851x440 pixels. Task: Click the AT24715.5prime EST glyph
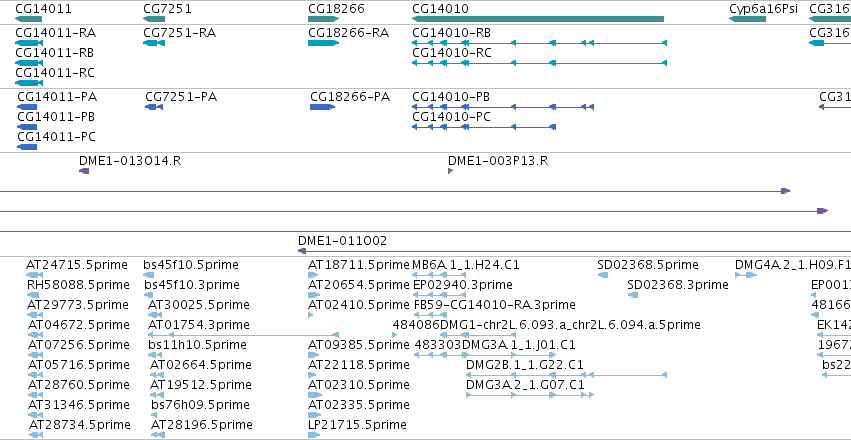34,275
